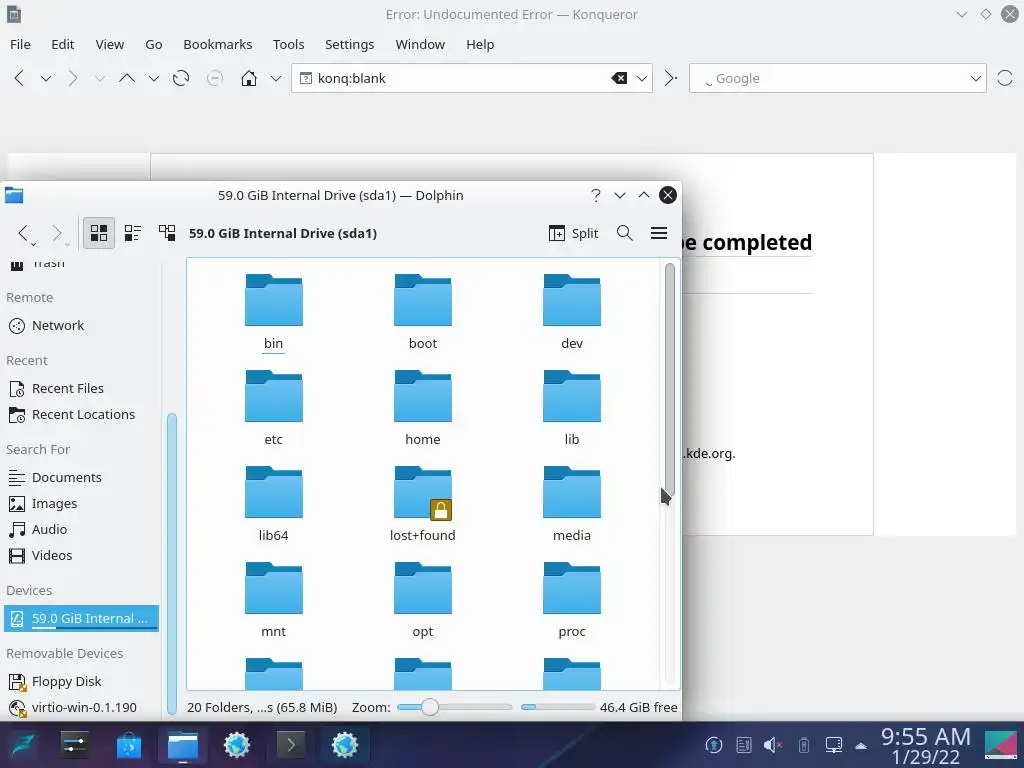Open the Edit menu
The image size is (1024, 768).
63,44
